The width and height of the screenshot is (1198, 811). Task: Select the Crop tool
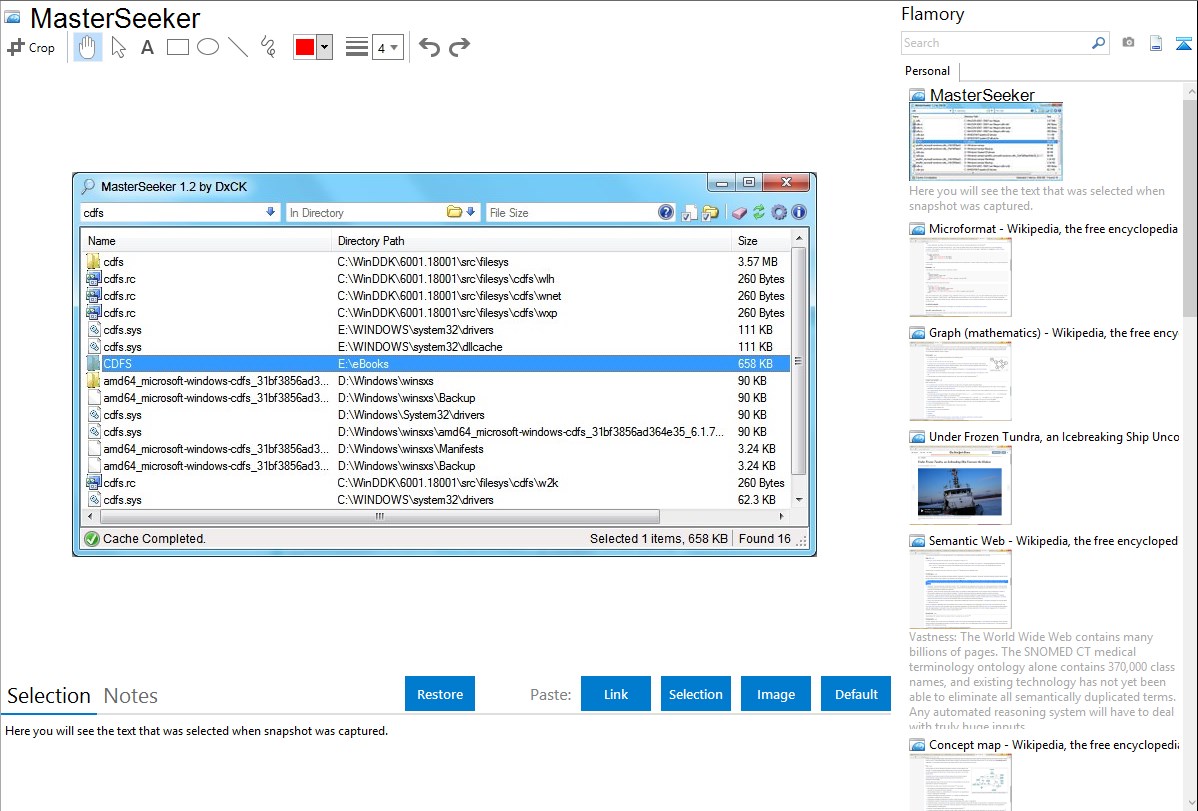[x=31, y=47]
